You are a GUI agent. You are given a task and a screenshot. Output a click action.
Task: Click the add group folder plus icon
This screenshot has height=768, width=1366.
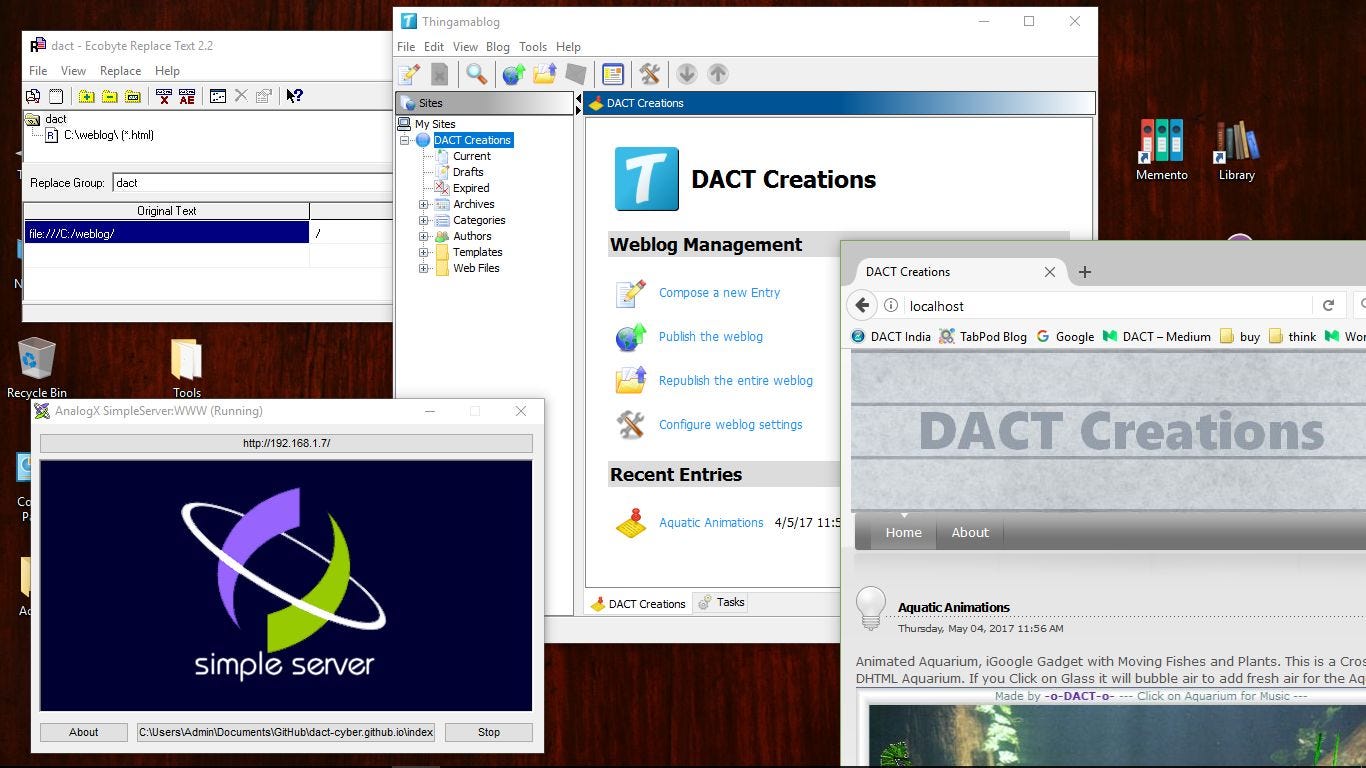tap(87, 96)
